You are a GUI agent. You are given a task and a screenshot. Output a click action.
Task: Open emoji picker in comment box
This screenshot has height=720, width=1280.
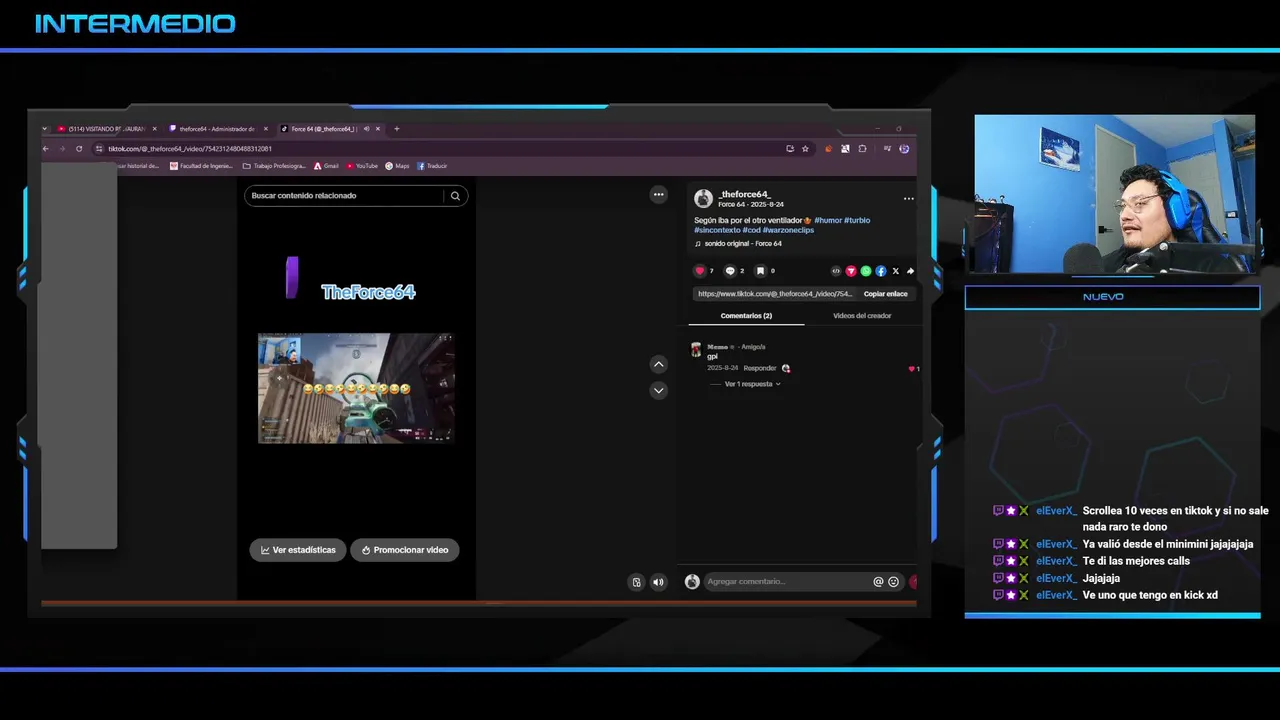click(x=893, y=582)
